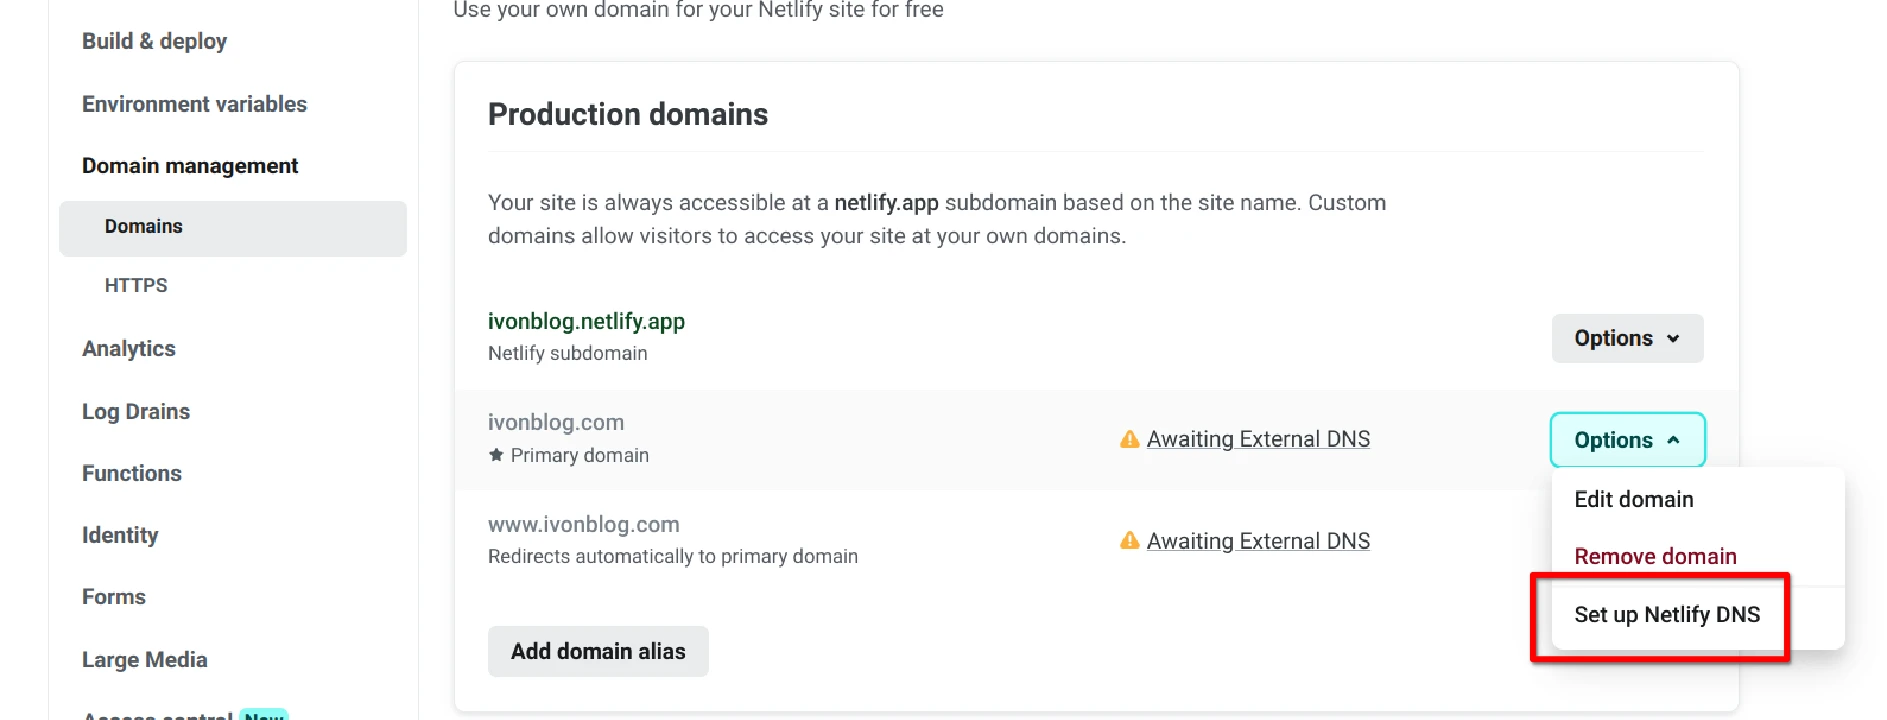Viewport: 1887px width, 720px height.
Task: Click warning icon beside www.ivonblog.com status
Action: 1129,541
